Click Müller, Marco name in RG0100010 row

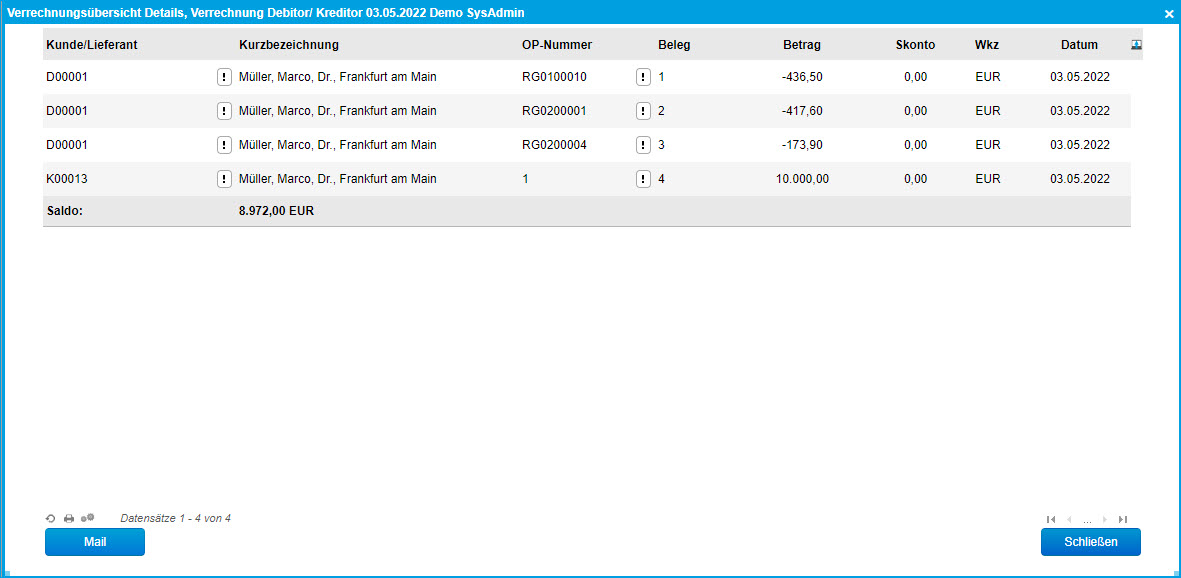[x=337, y=77]
